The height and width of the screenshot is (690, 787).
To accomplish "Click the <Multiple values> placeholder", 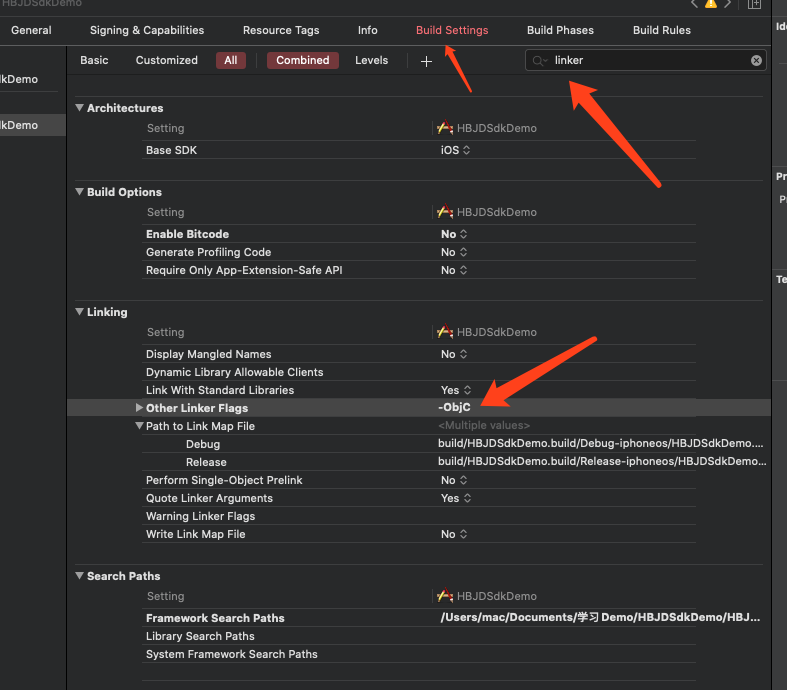I will pyautogui.click(x=484, y=425).
